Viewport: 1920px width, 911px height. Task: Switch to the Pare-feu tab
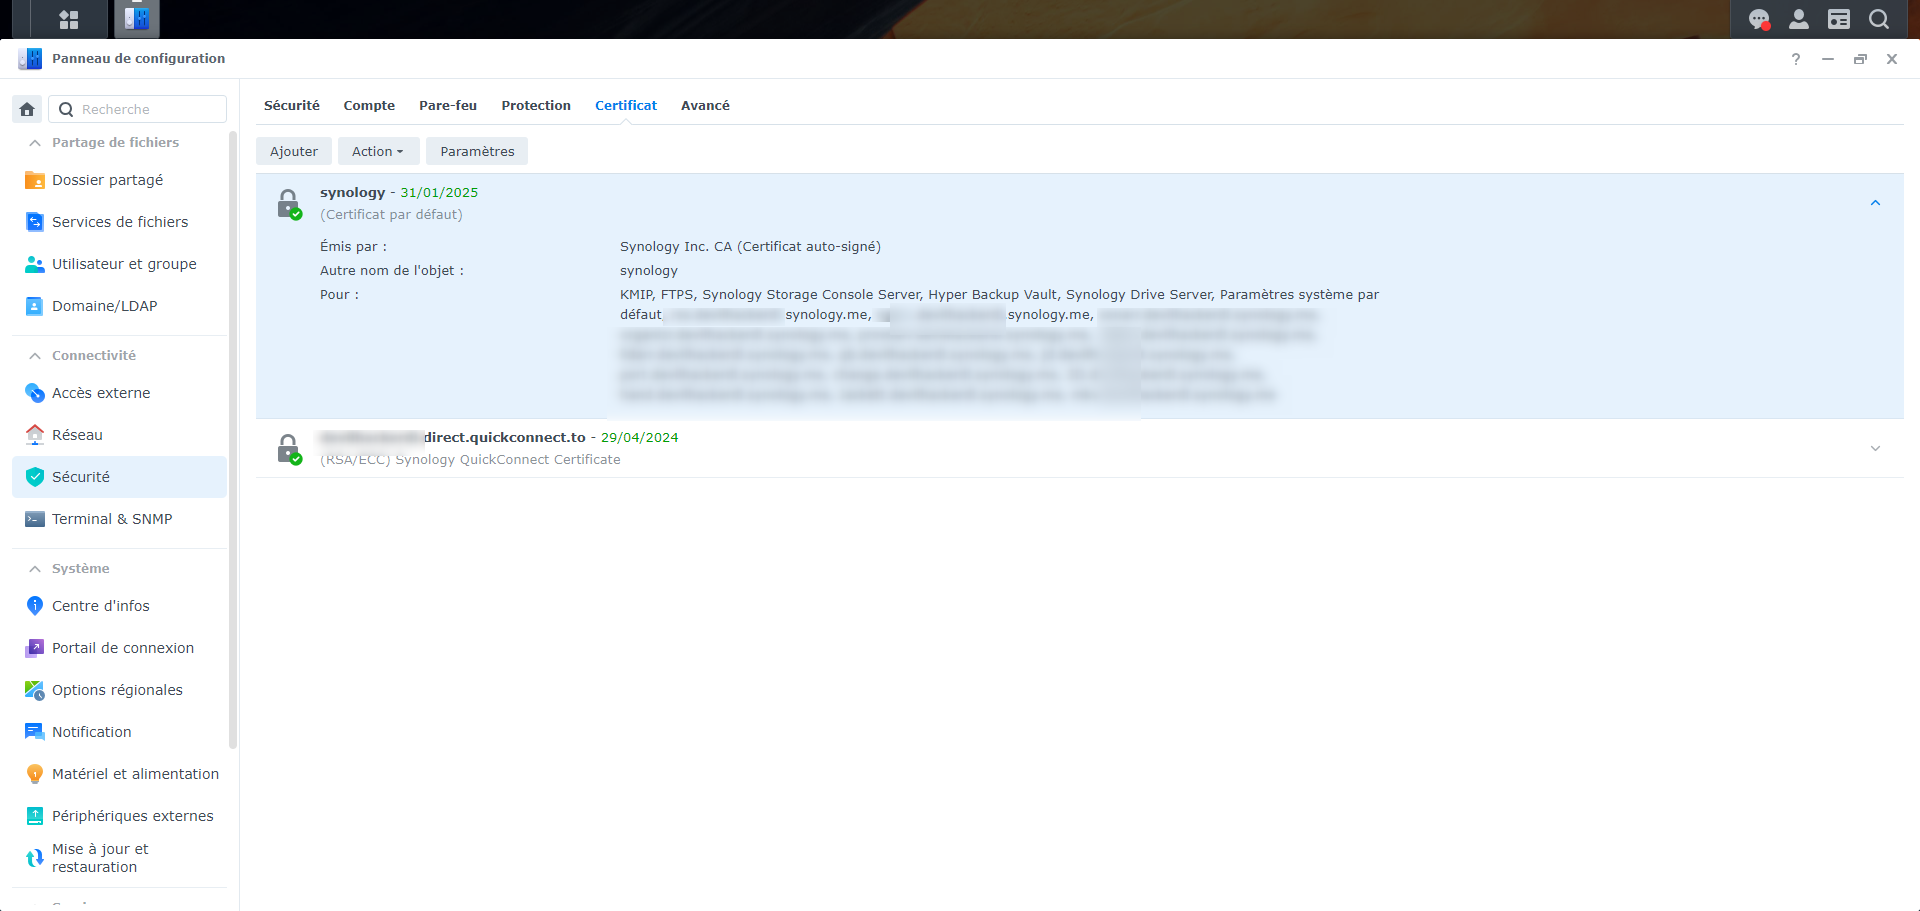point(448,105)
